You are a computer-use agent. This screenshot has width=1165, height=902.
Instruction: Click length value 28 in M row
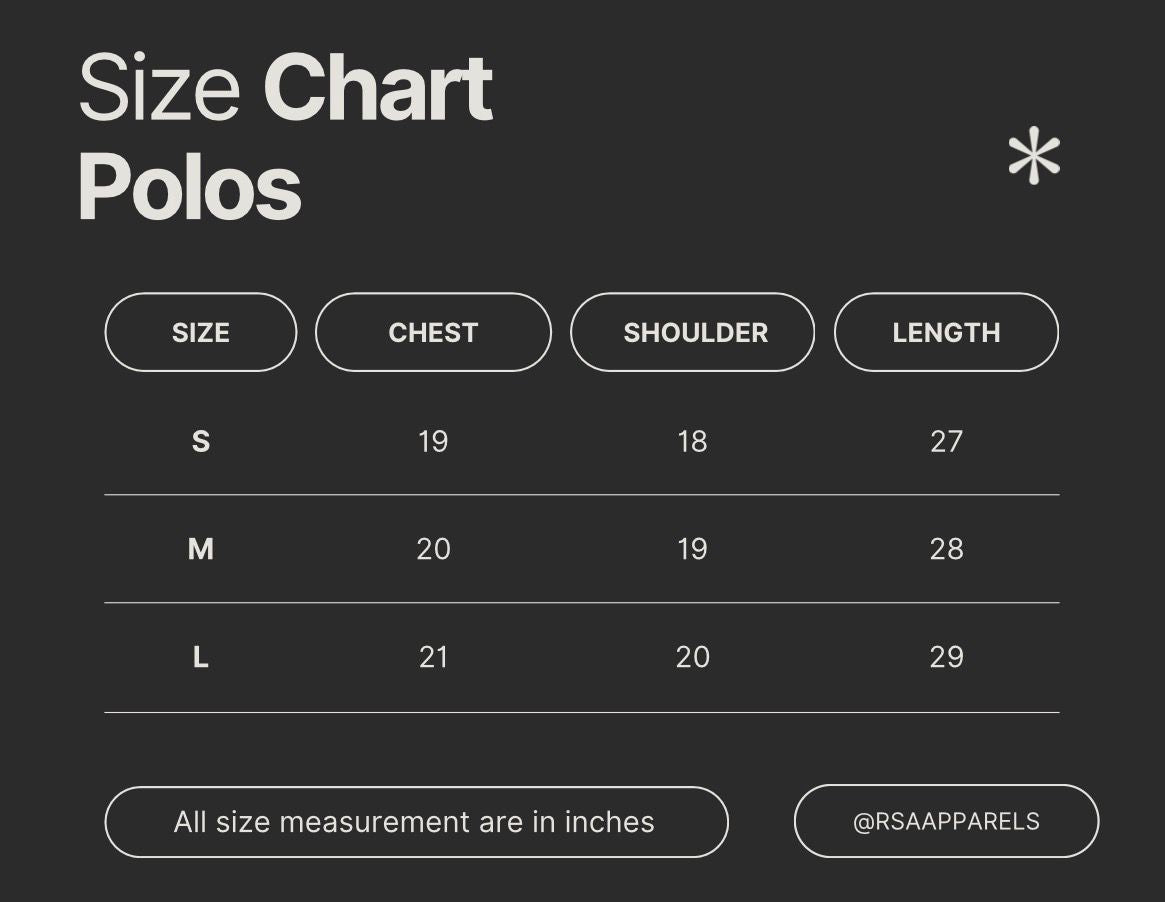click(946, 549)
